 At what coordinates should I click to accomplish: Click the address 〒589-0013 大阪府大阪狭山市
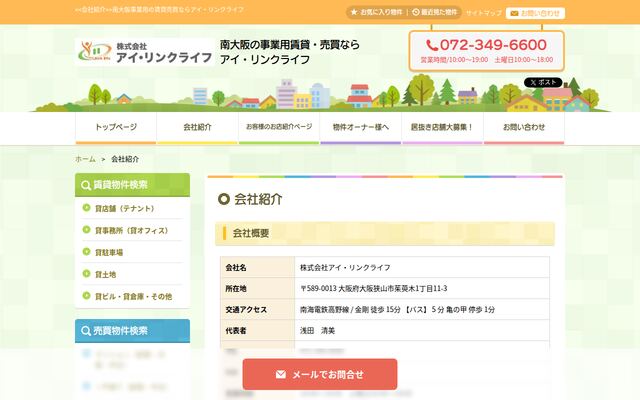coord(373,289)
